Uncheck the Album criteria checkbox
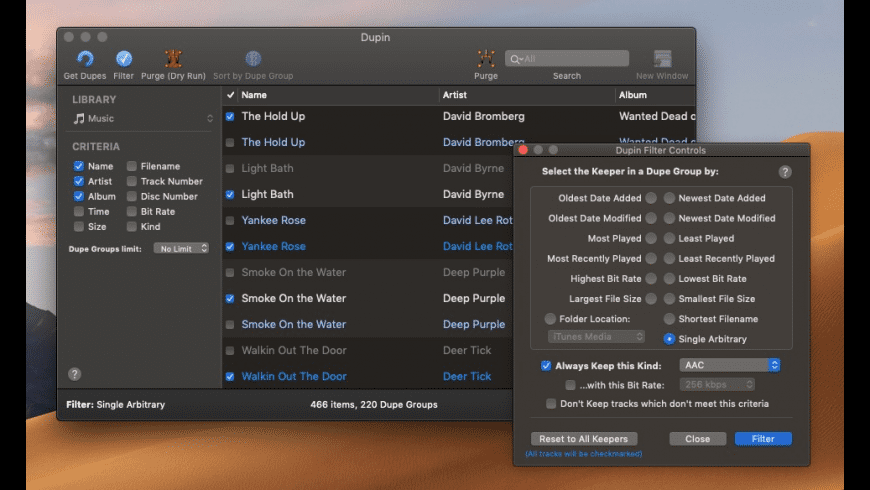Screen dimensions: 870x490 [x=79, y=197]
